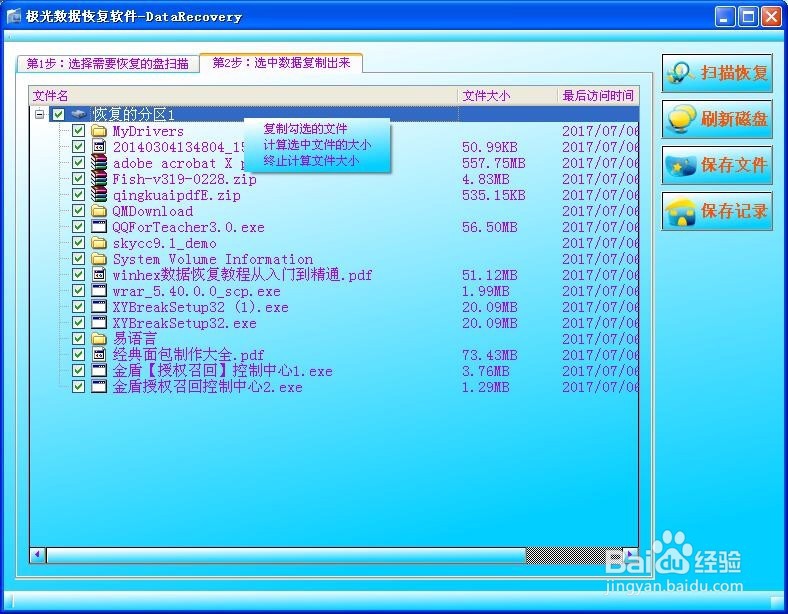Uncheck the wrar_5.40.0.0_scp.exe checkbox
Viewport: 788px width, 614px height.
(x=78, y=290)
